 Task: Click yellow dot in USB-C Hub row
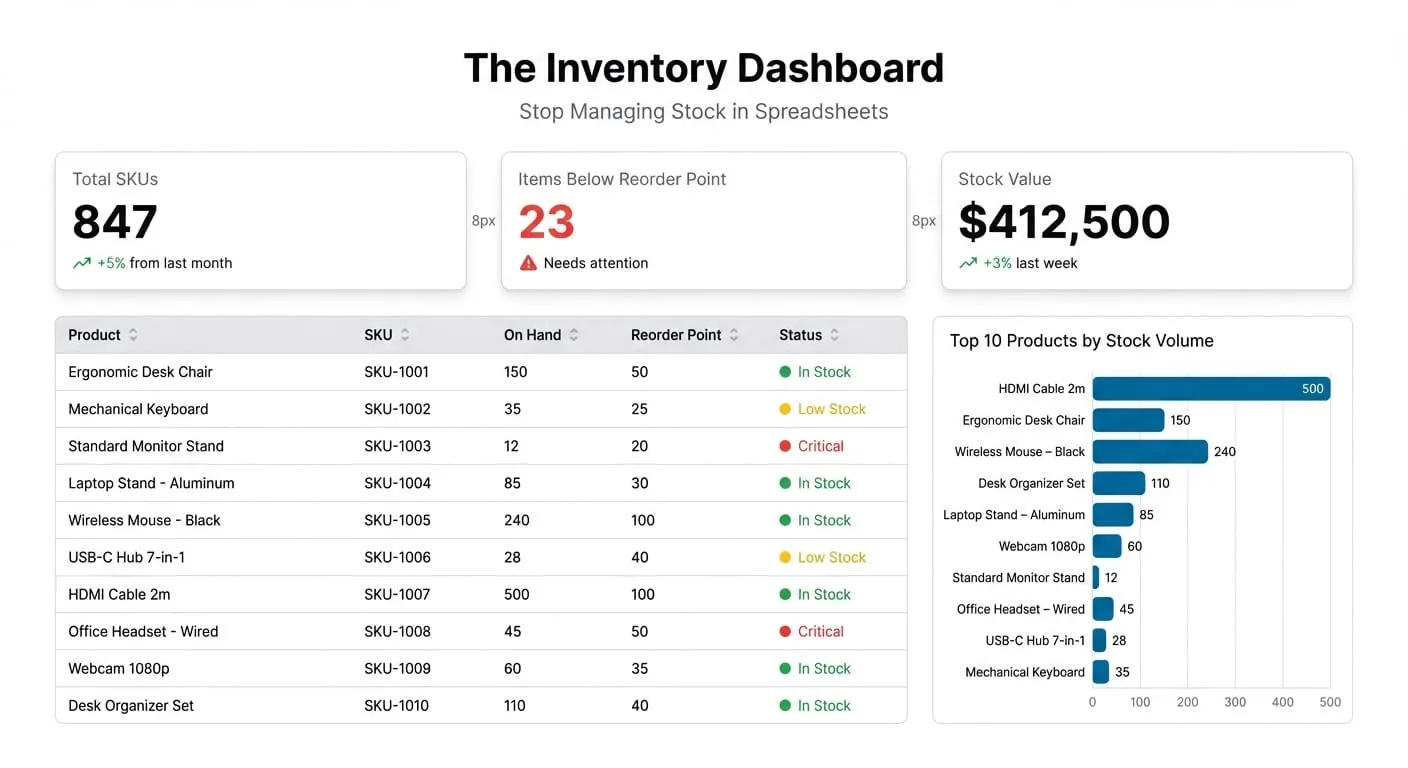pyautogui.click(x=785, y=557)
